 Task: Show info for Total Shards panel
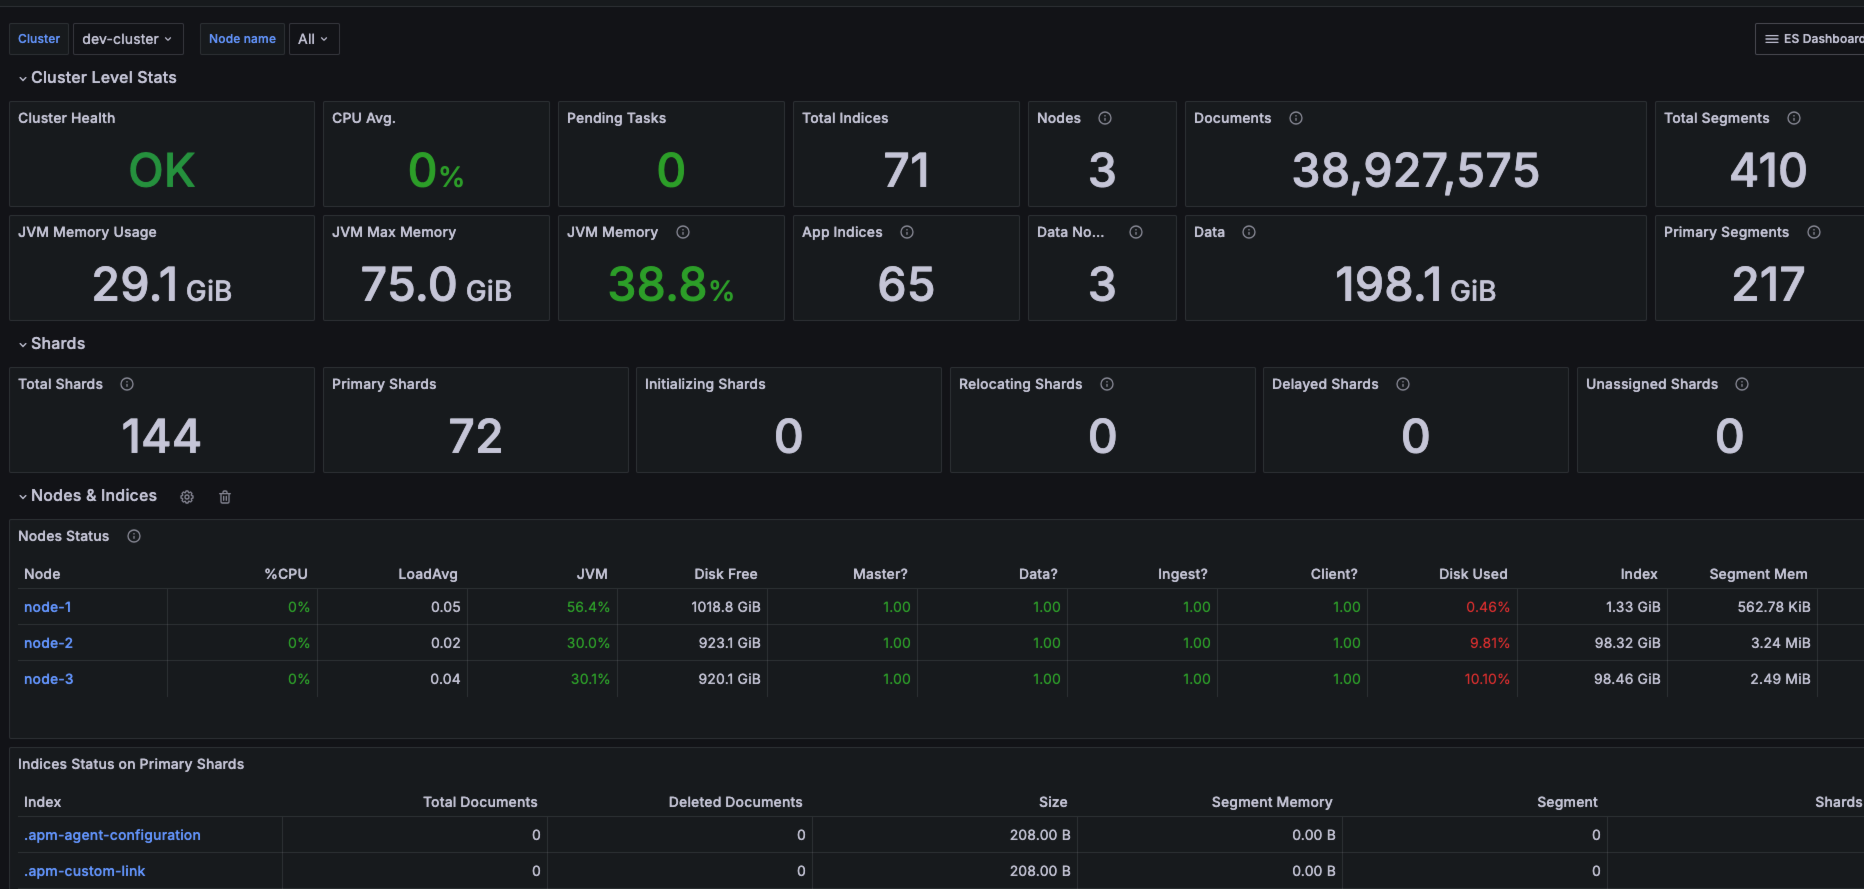pos(127,384)
